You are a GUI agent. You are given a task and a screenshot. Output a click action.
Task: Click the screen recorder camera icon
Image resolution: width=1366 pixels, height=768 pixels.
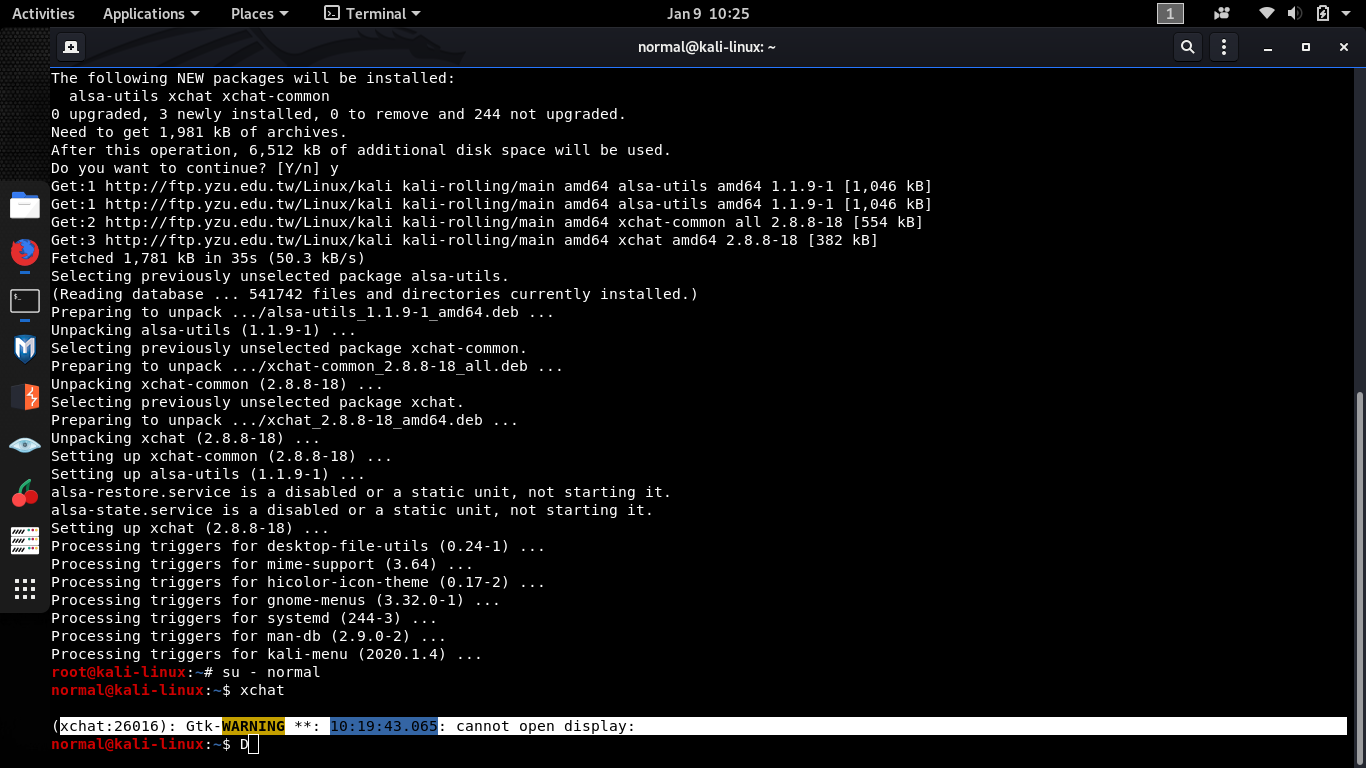[1221, 14]
